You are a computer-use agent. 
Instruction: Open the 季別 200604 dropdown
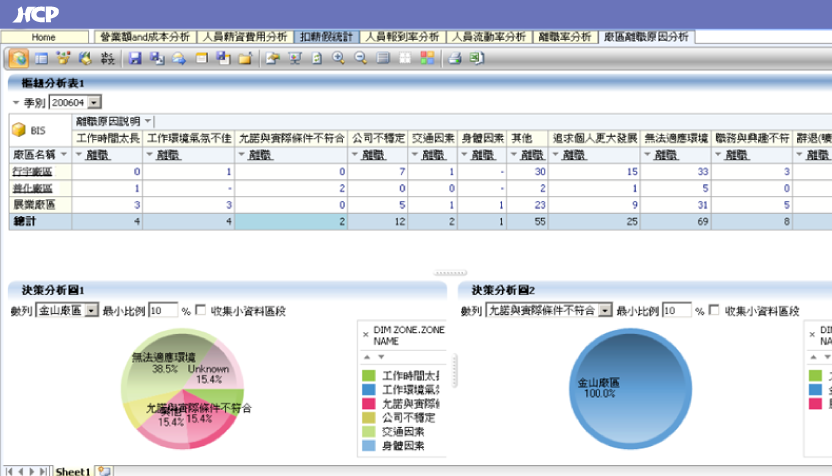tap(95, 102)
